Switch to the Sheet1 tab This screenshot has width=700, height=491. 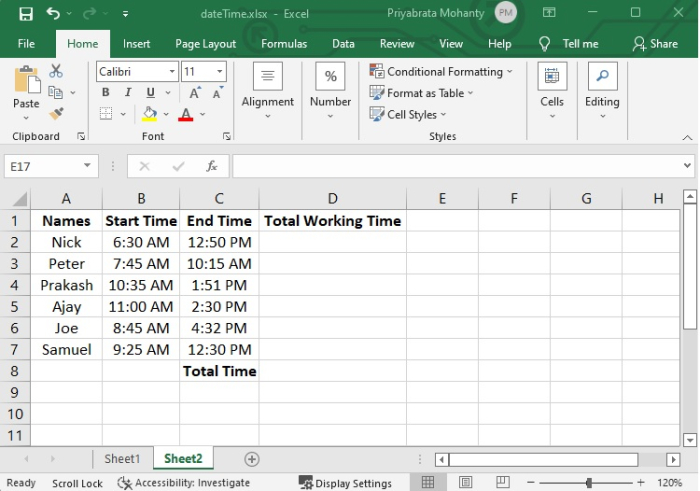pyautogui.click(x=122, y=459)
